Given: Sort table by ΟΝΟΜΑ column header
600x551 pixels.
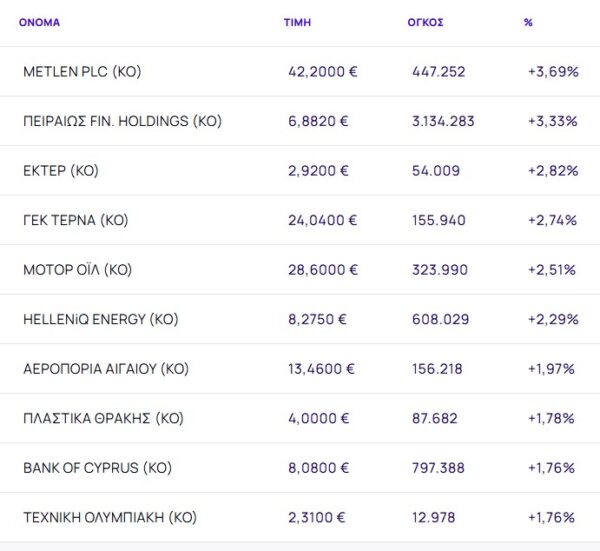Looking at the screenshot, I should click(x=40, y=22).
